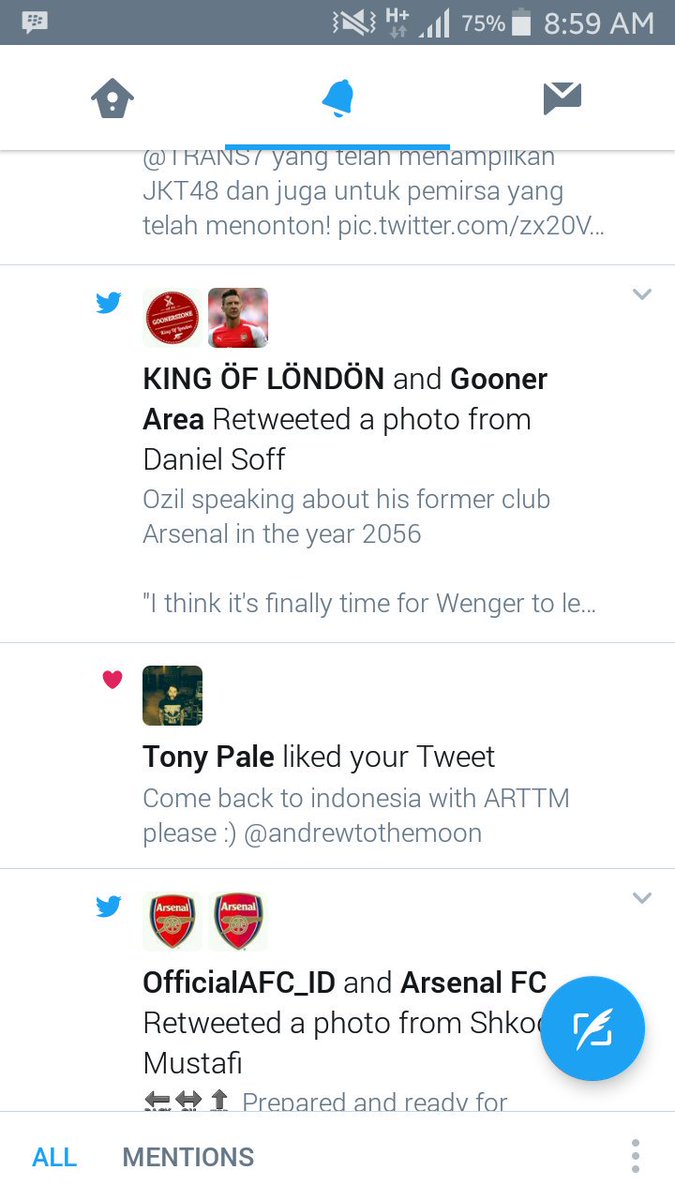Open the Home timeline tab icon

(x=112, y=98)
